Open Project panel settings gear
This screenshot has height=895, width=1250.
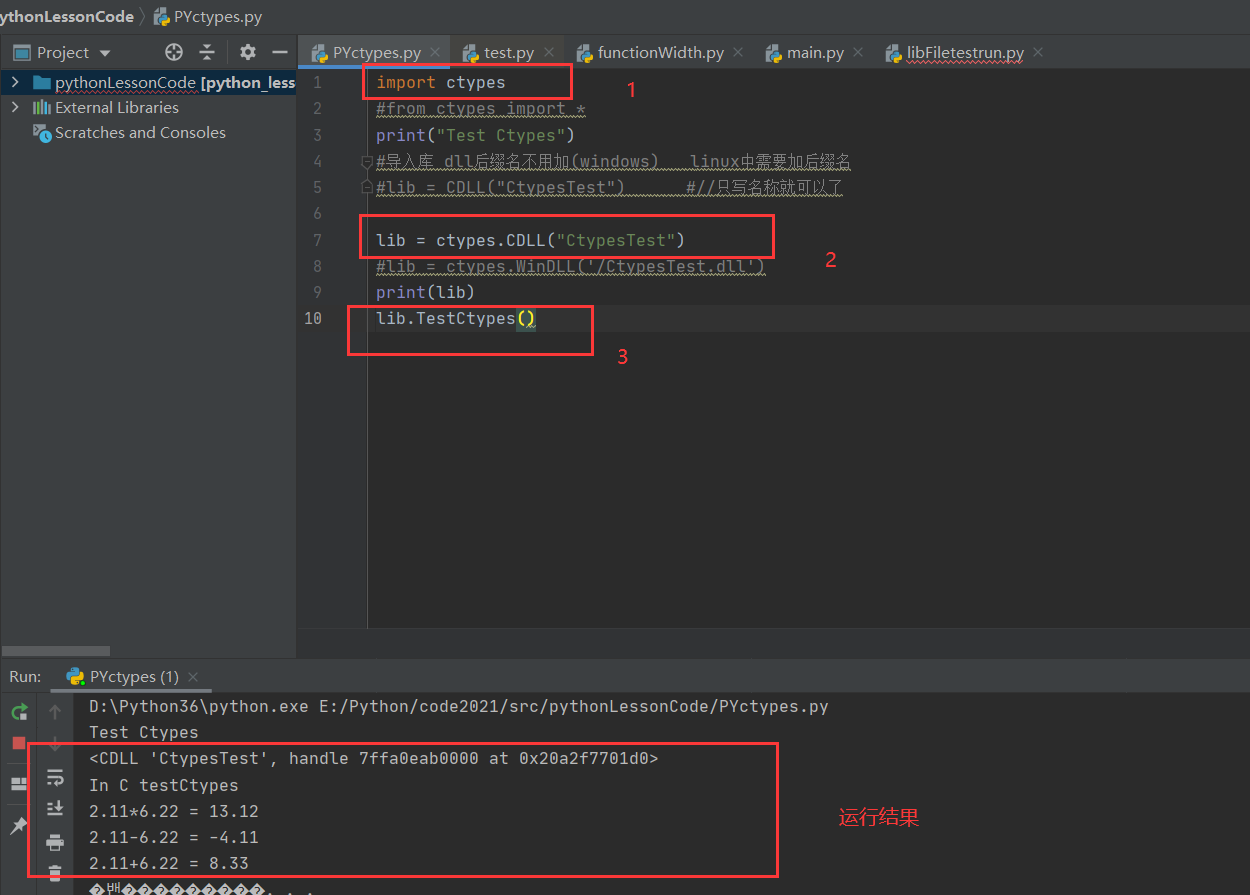247,52
